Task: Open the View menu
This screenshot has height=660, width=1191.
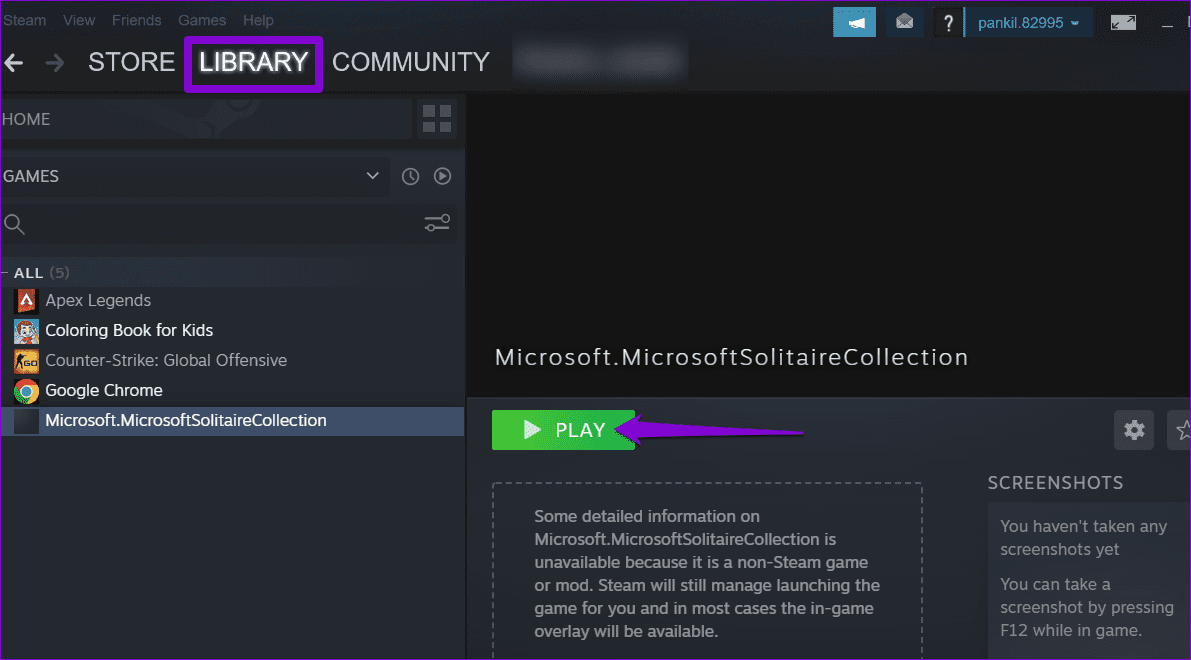Action: (79, 21)
